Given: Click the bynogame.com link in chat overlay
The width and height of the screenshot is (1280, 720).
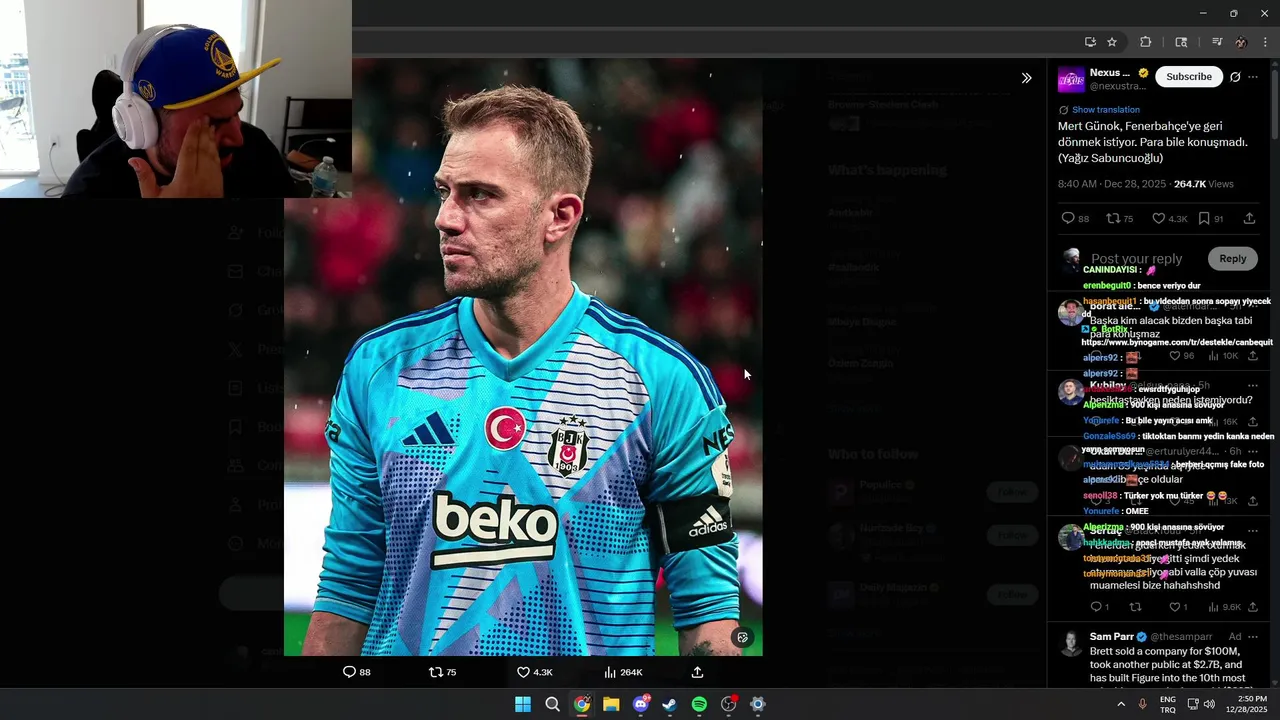Looking at the screenshot, I should (1177, 343).
